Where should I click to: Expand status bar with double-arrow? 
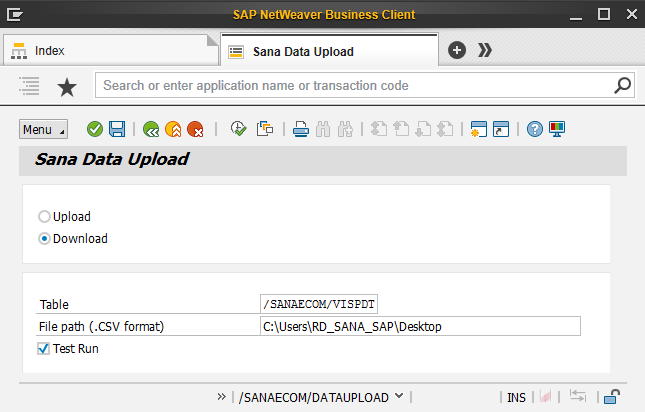(x=222, y=397)
